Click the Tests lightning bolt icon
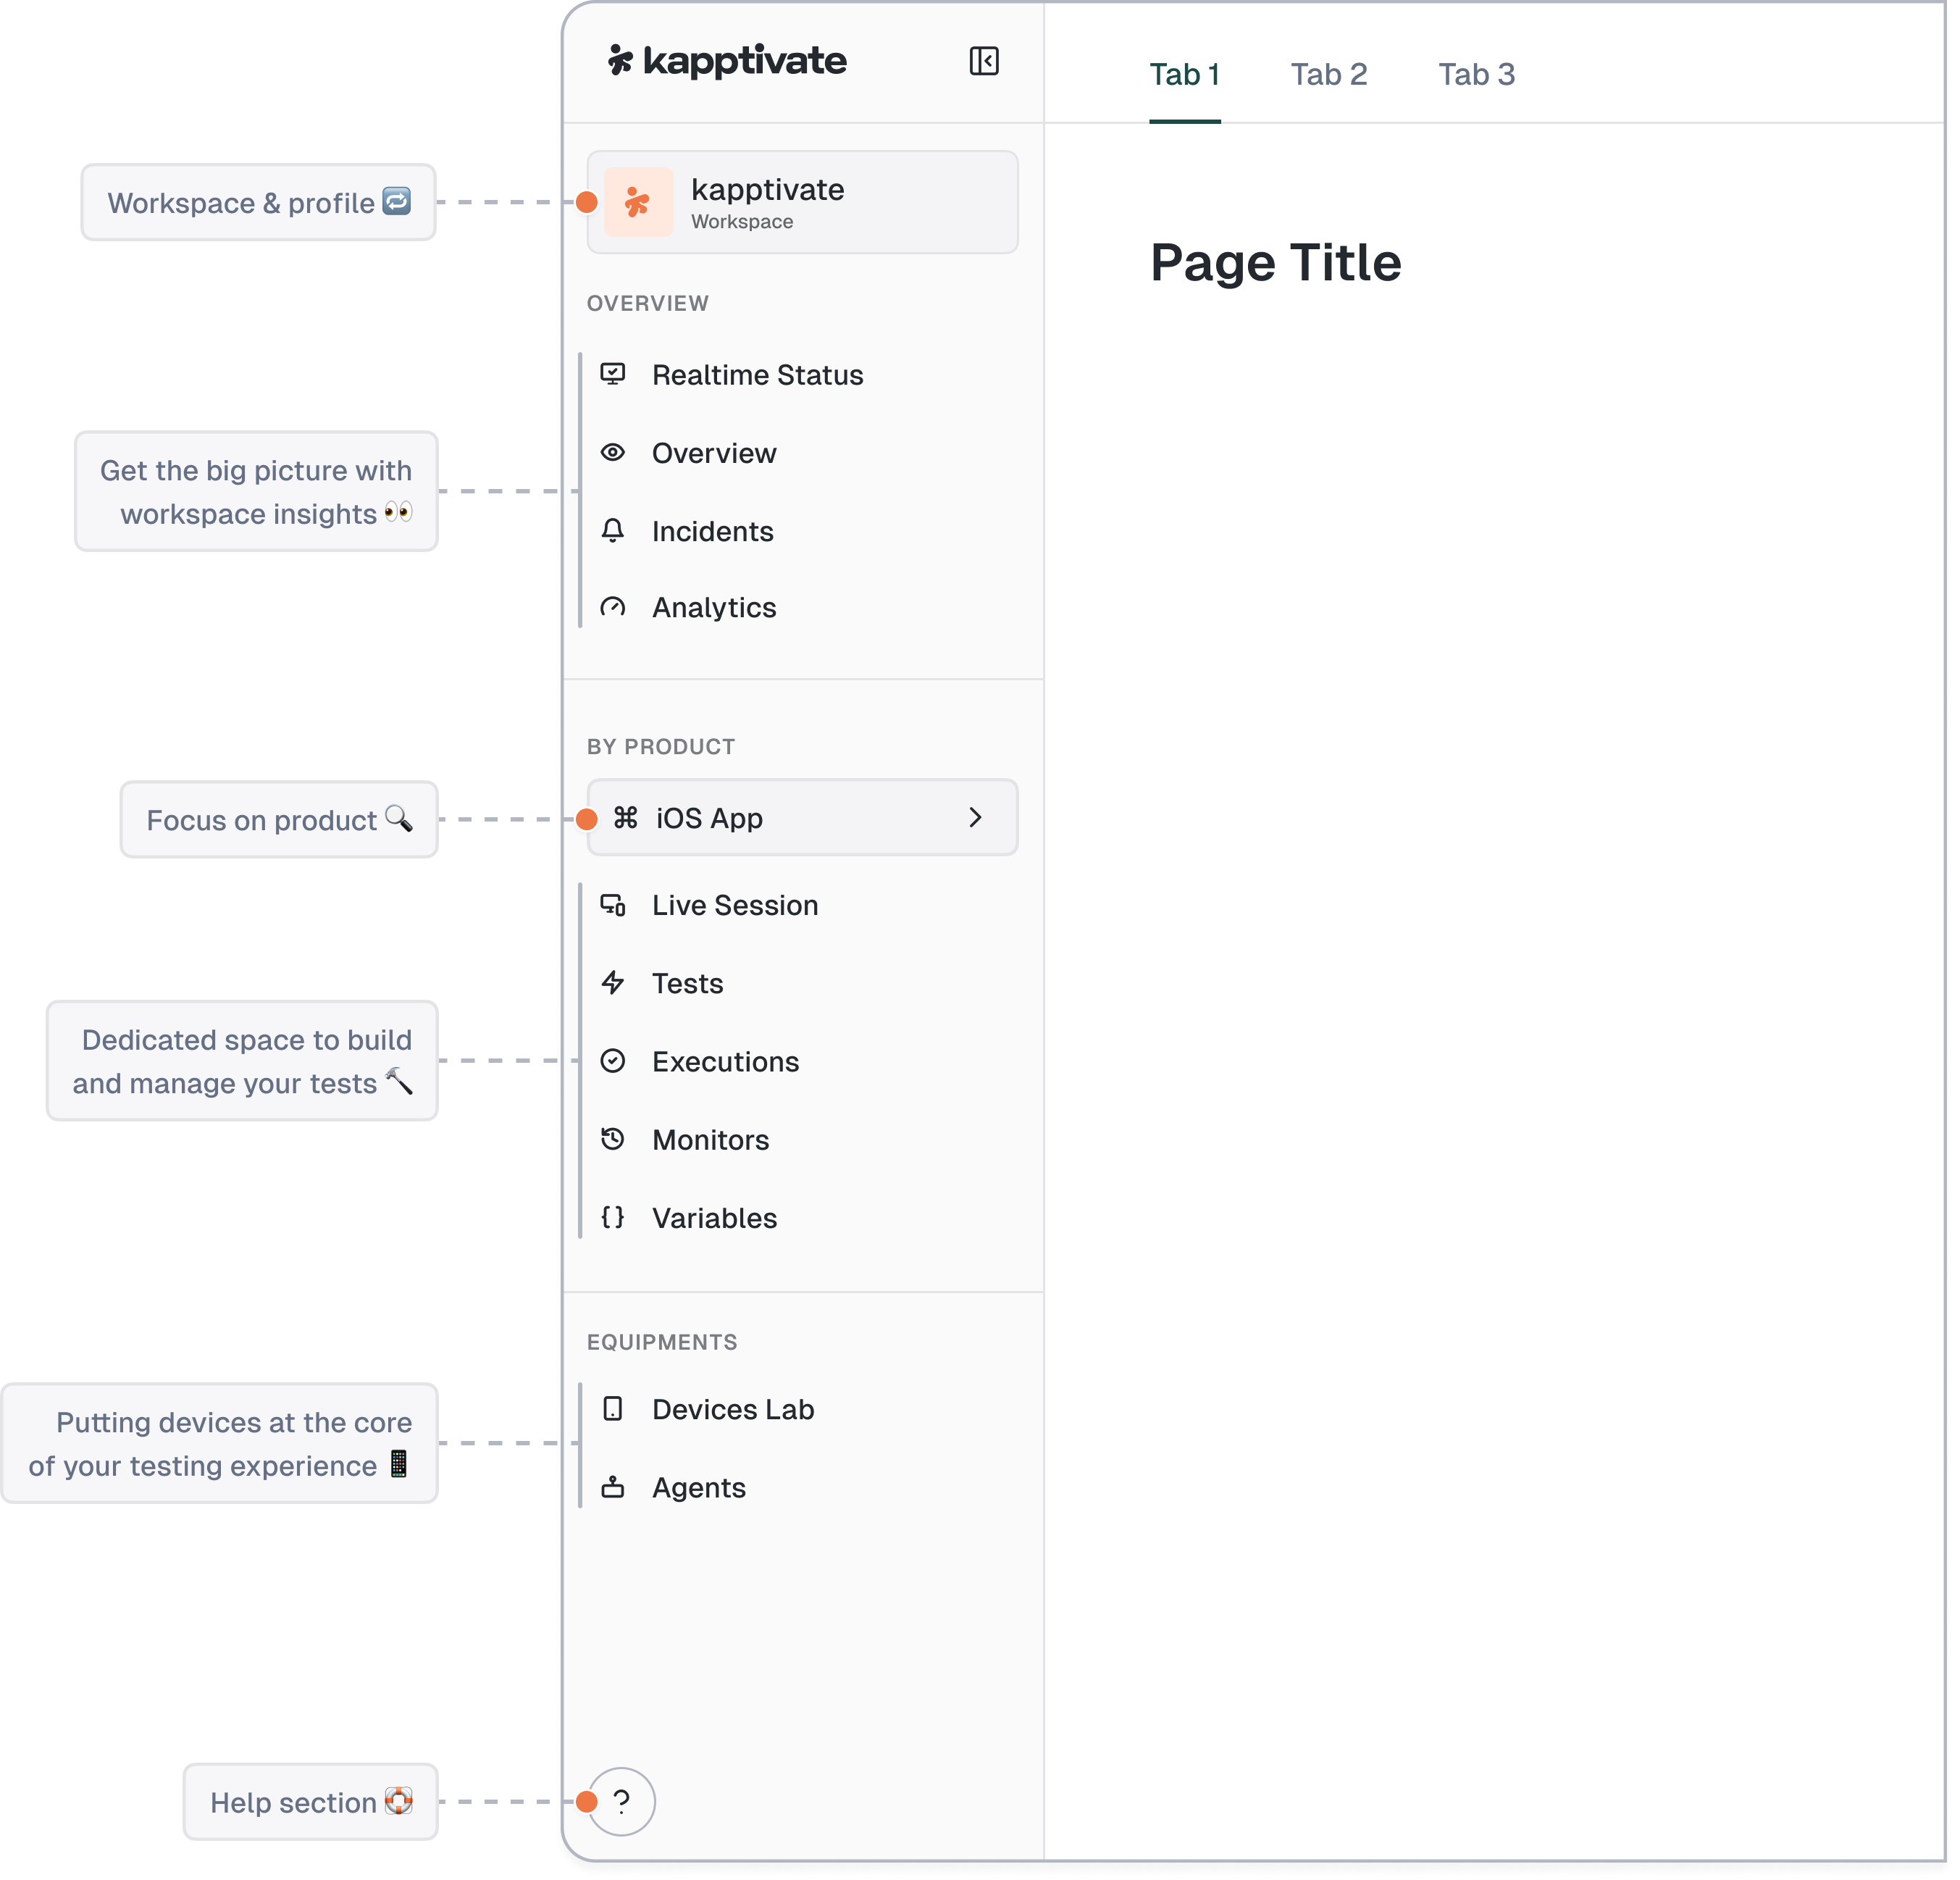Image resolution: width=1960 pixels, height=1880 pixels. pyautogui.click(x=613, y=983)
